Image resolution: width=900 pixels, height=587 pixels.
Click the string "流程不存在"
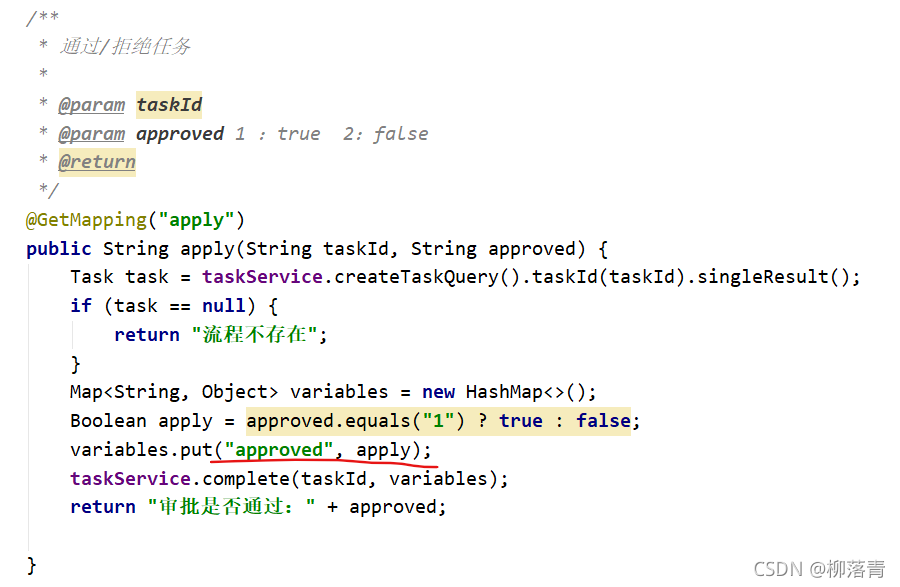[x=255, y=335]
